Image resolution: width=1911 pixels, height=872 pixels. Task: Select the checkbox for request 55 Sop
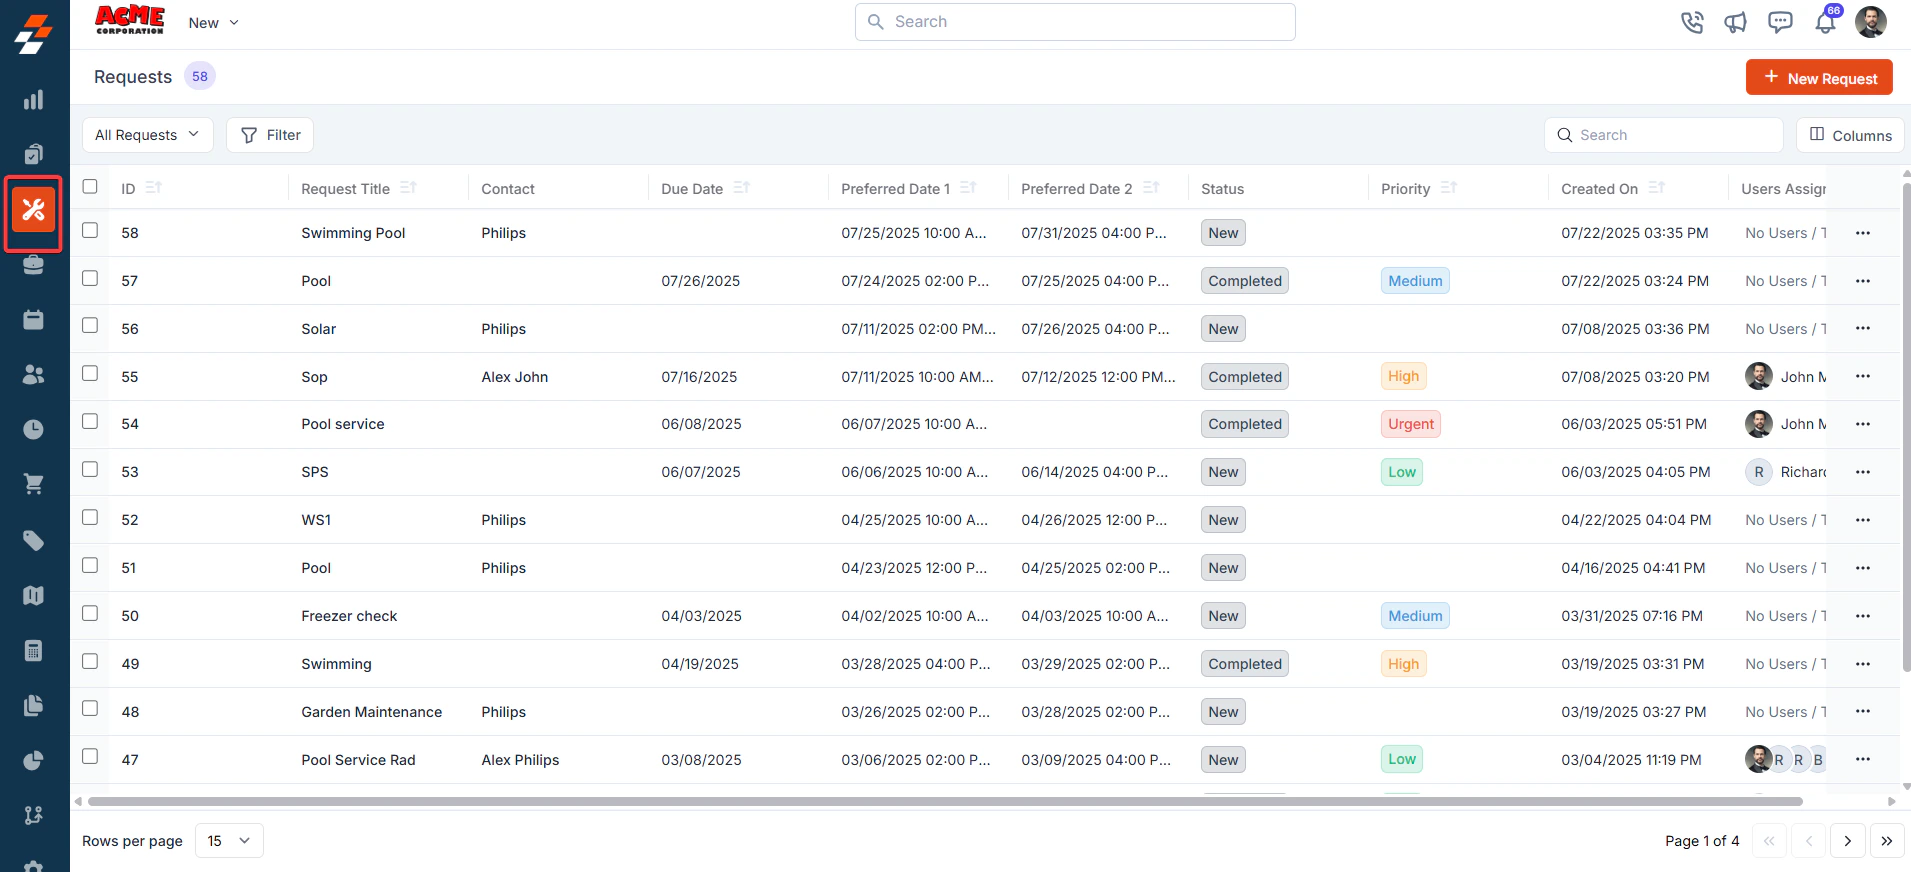90,373
